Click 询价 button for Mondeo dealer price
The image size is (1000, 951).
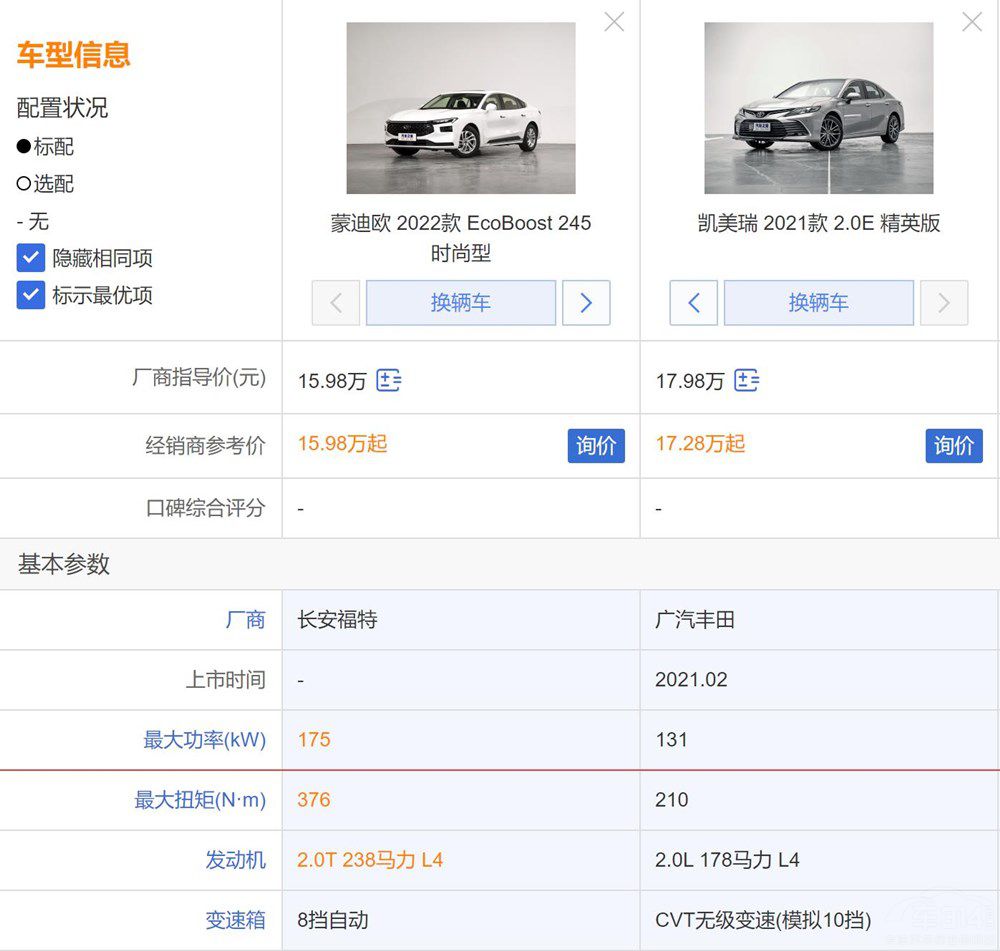[596, 446]
